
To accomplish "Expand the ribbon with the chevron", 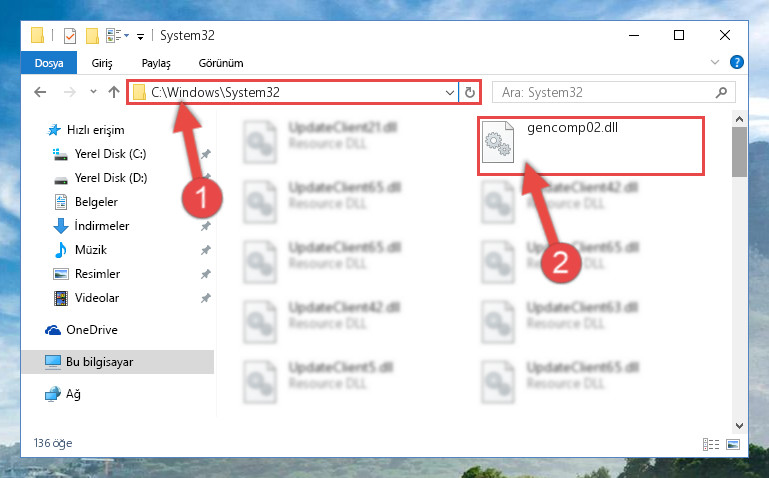I will tap(715, 62).
